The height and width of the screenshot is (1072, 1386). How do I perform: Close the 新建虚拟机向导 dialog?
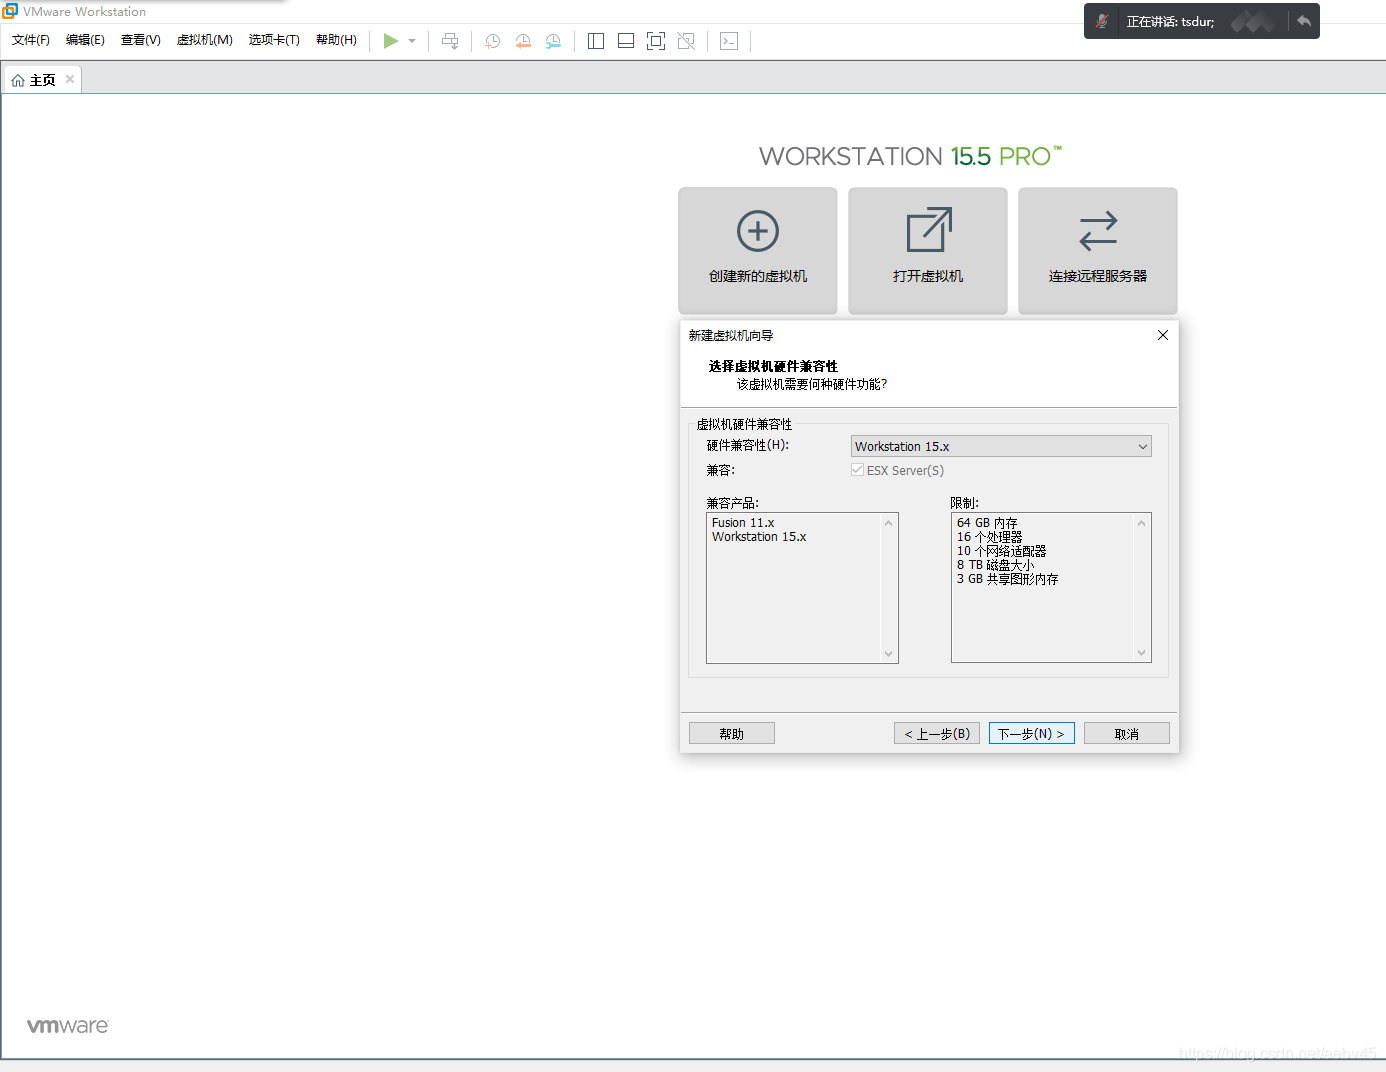[1163, 335]
